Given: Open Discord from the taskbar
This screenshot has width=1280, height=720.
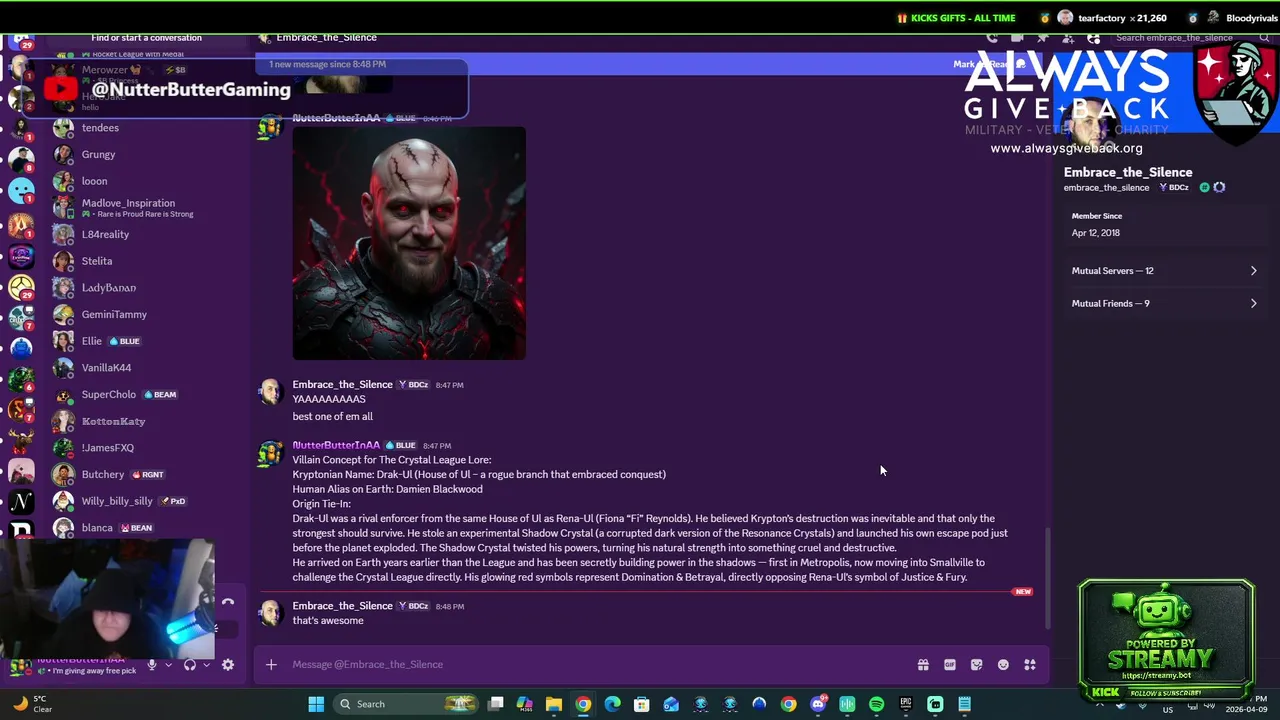Looking at the screenshot, I should (x=818, y=704).
